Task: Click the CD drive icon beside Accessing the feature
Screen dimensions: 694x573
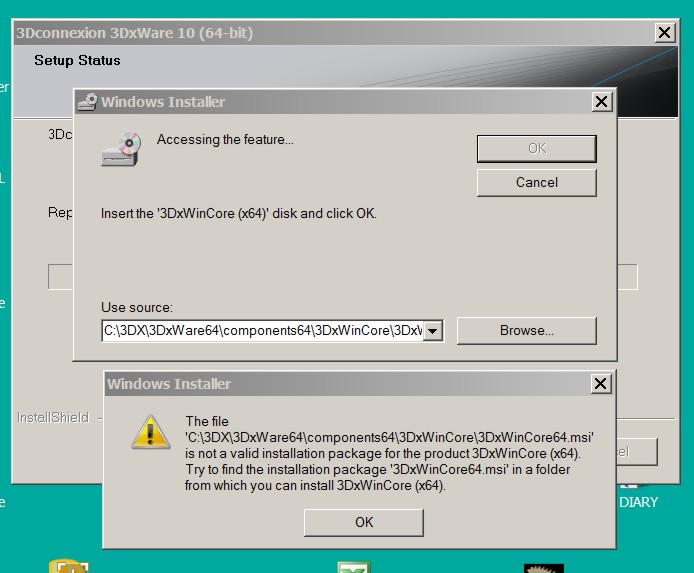Action: point(121,149)
